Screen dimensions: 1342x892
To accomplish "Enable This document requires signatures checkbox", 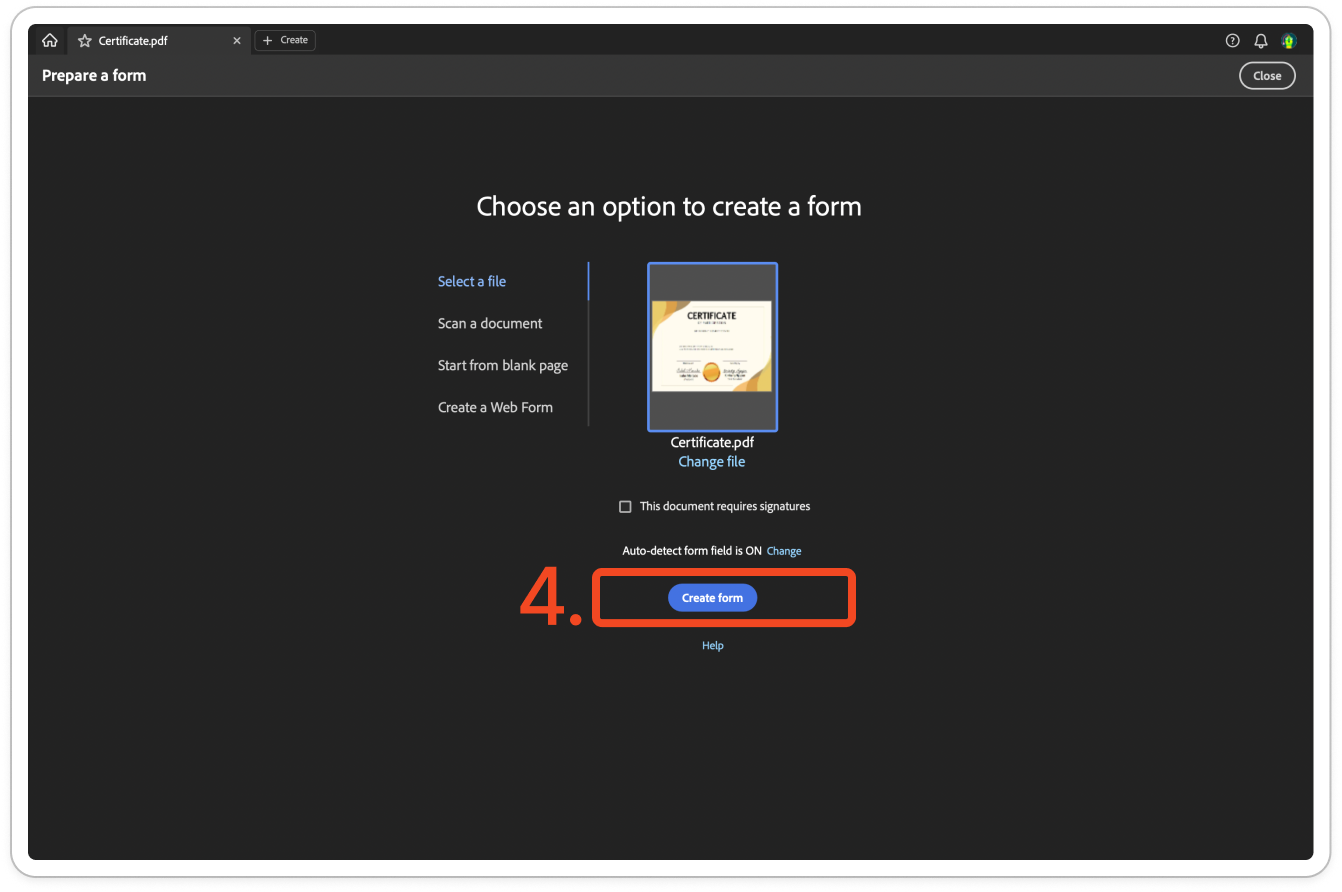I will 625,507.
